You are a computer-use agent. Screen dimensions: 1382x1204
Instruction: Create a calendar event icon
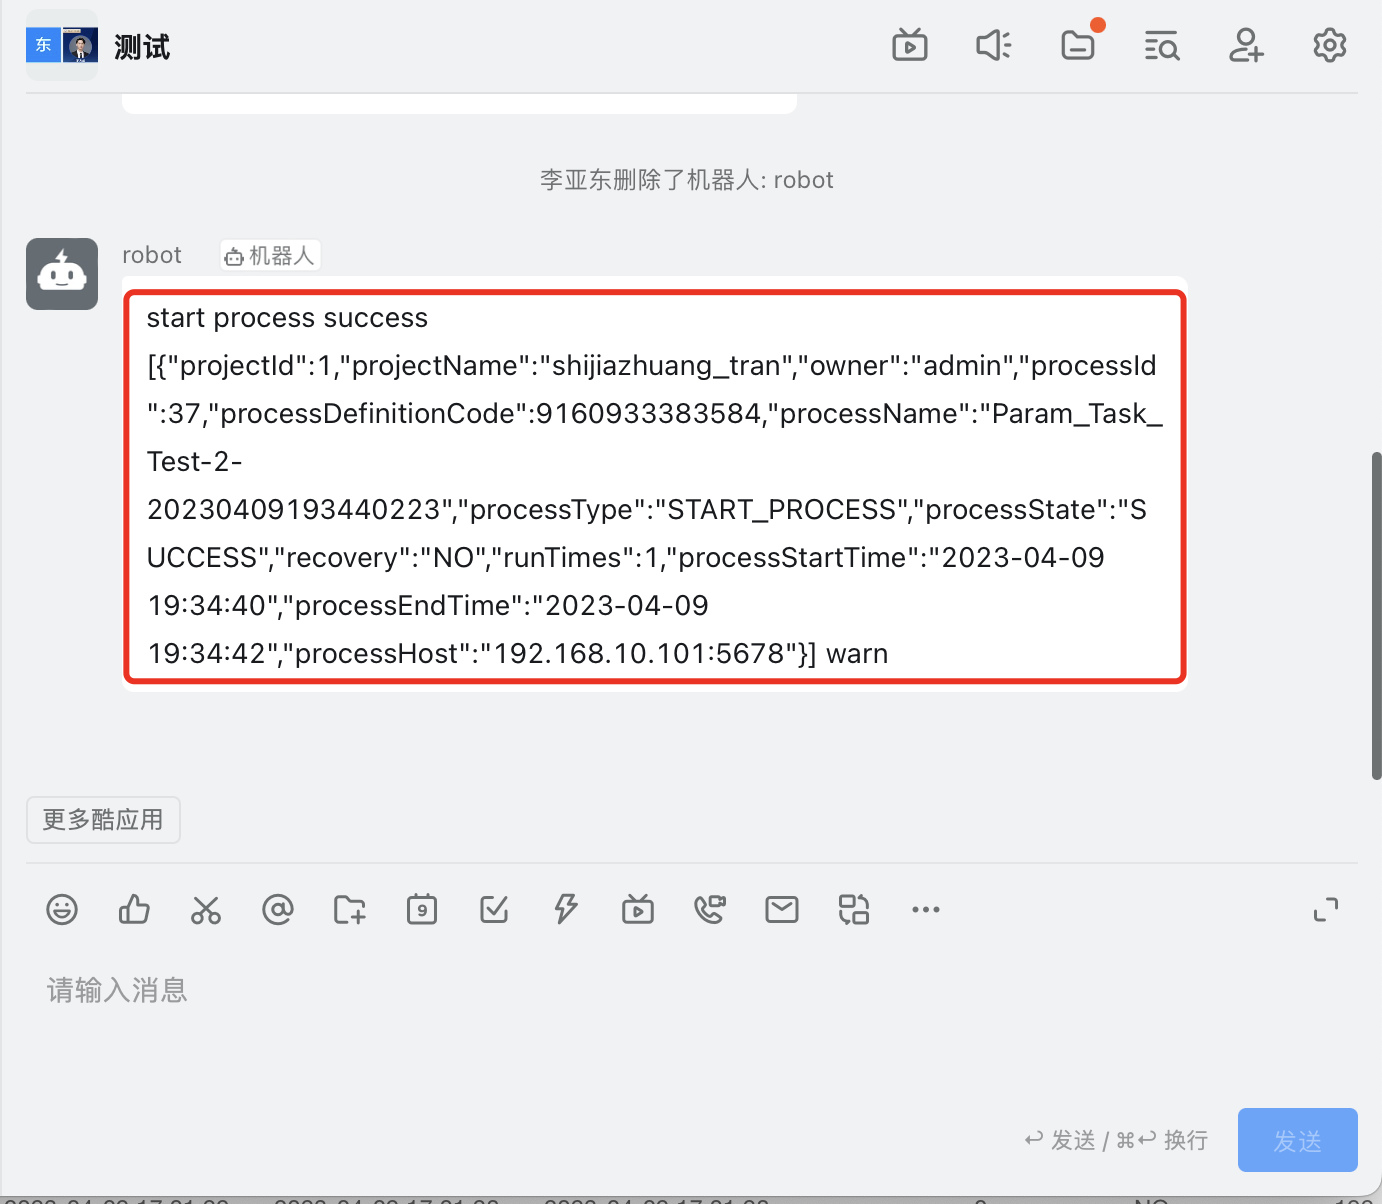tap(422, 909)
